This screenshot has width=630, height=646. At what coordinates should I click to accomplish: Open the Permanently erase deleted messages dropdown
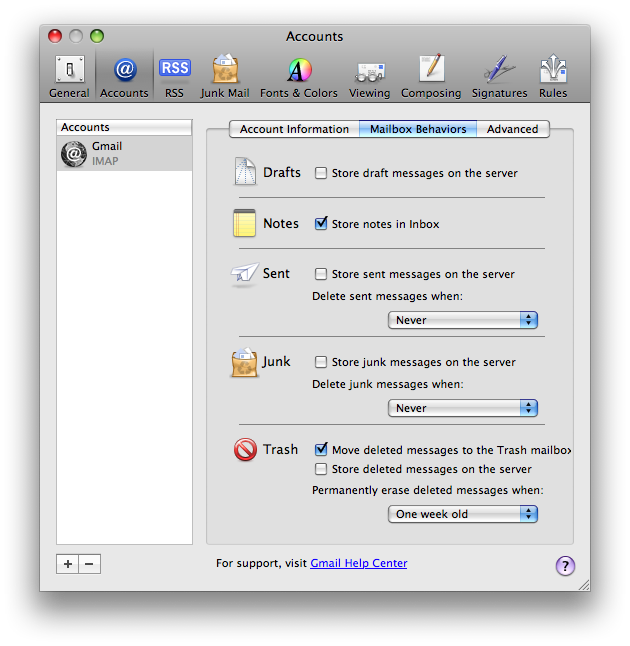[463, 514]
